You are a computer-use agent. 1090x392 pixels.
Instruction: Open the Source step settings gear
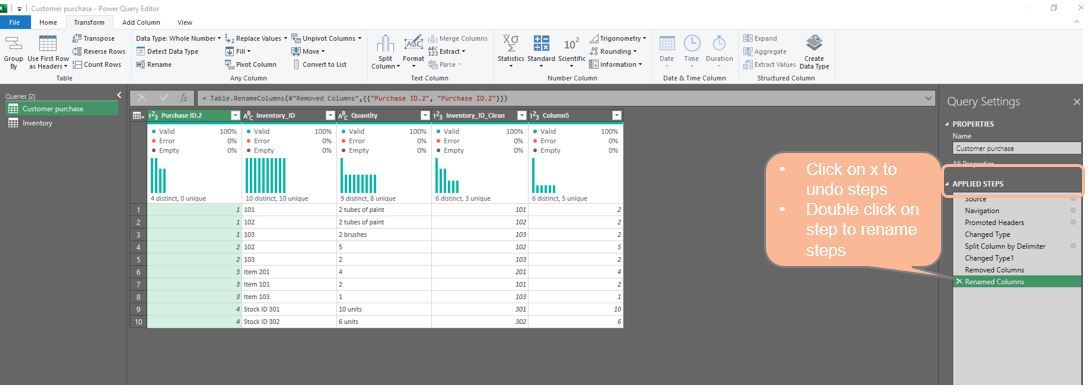tap(1073, 199)
